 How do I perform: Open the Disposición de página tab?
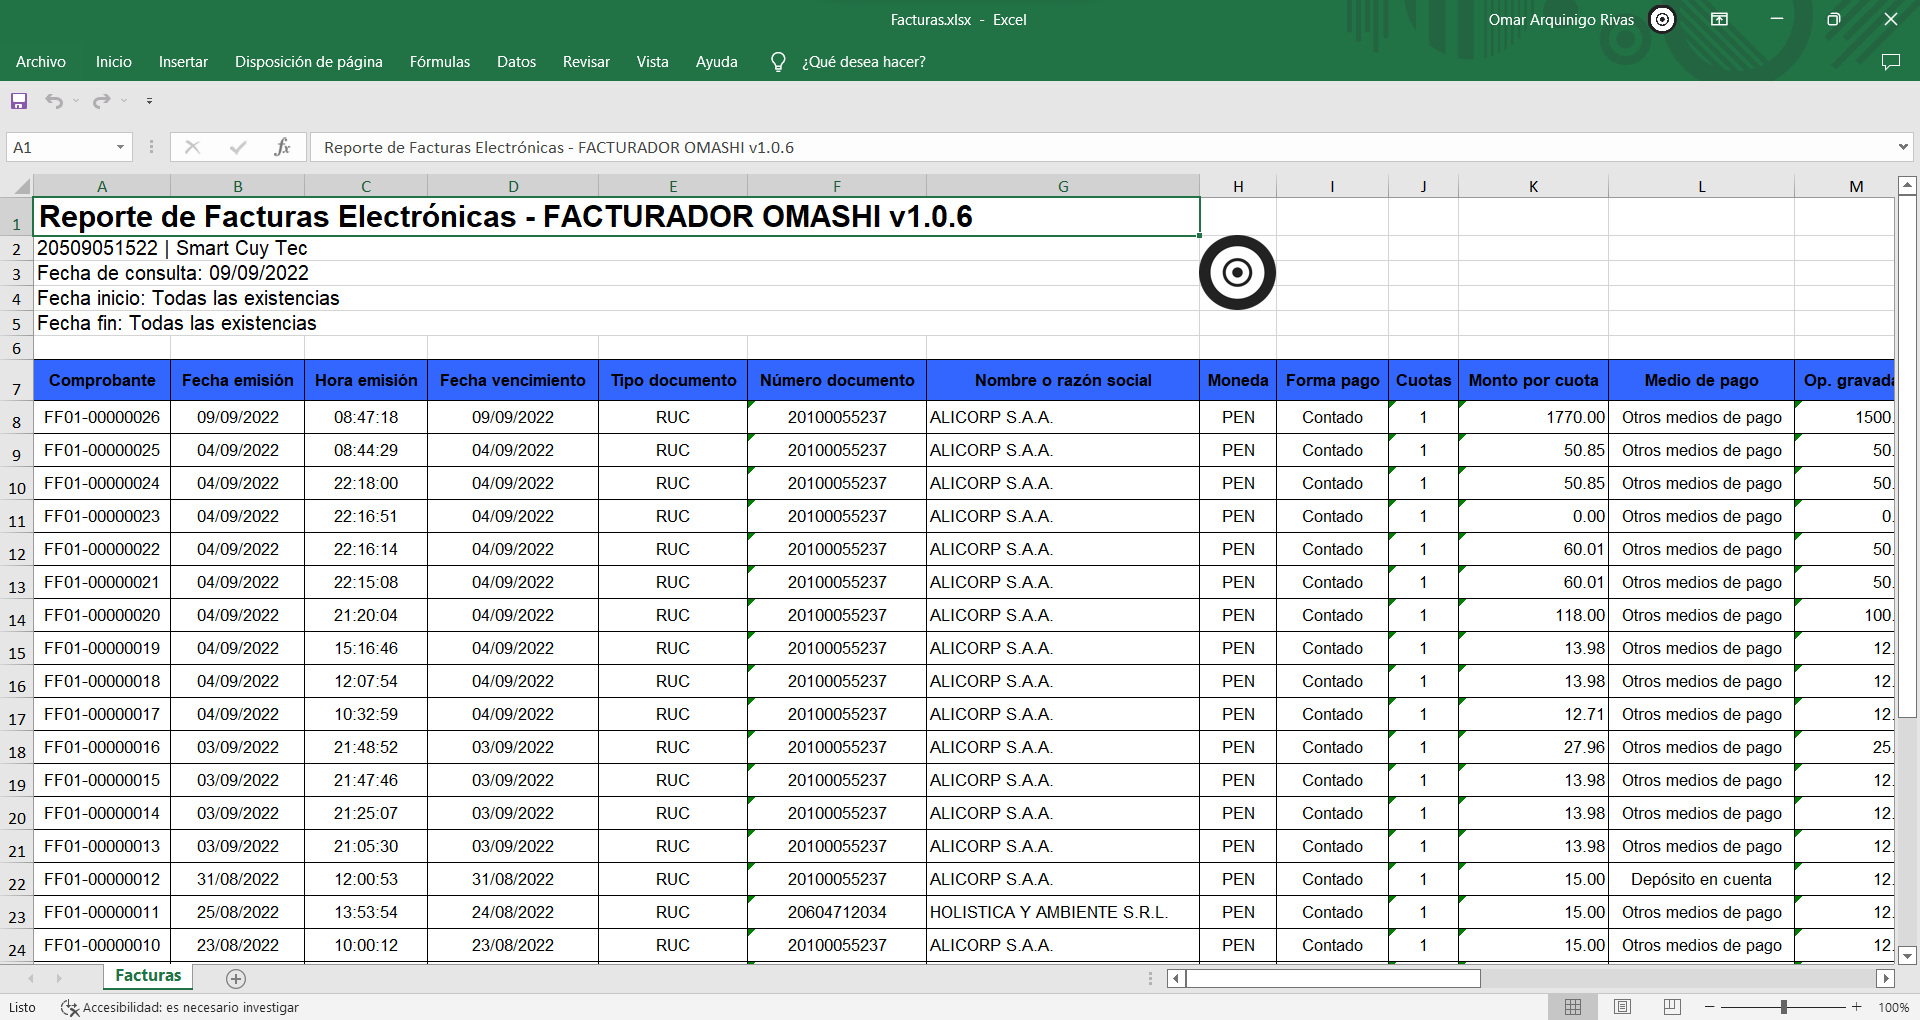tap(309, 62)
